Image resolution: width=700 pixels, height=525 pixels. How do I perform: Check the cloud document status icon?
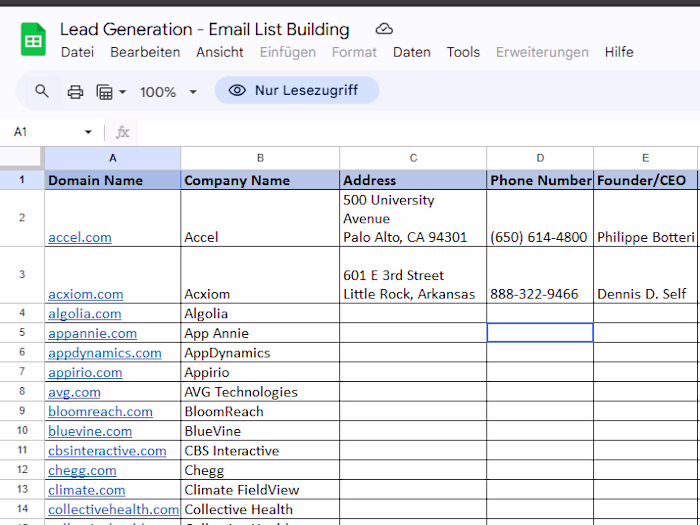[x=384, y=29]
